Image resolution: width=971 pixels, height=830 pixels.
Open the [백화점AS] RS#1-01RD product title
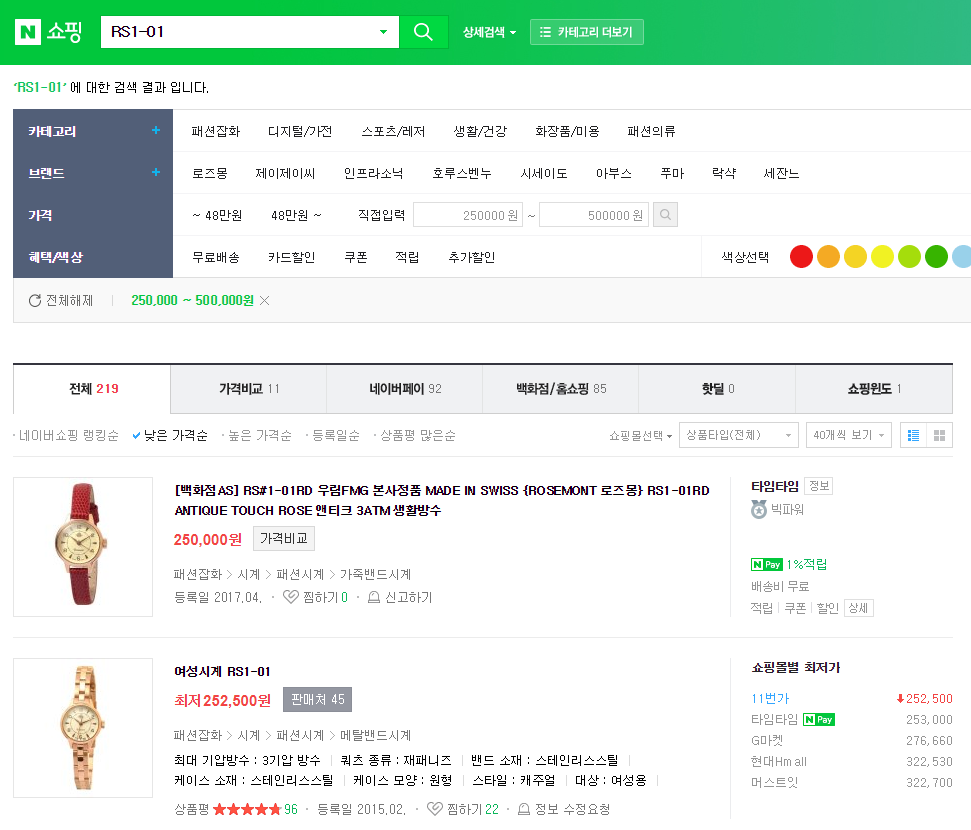(442, 500)
